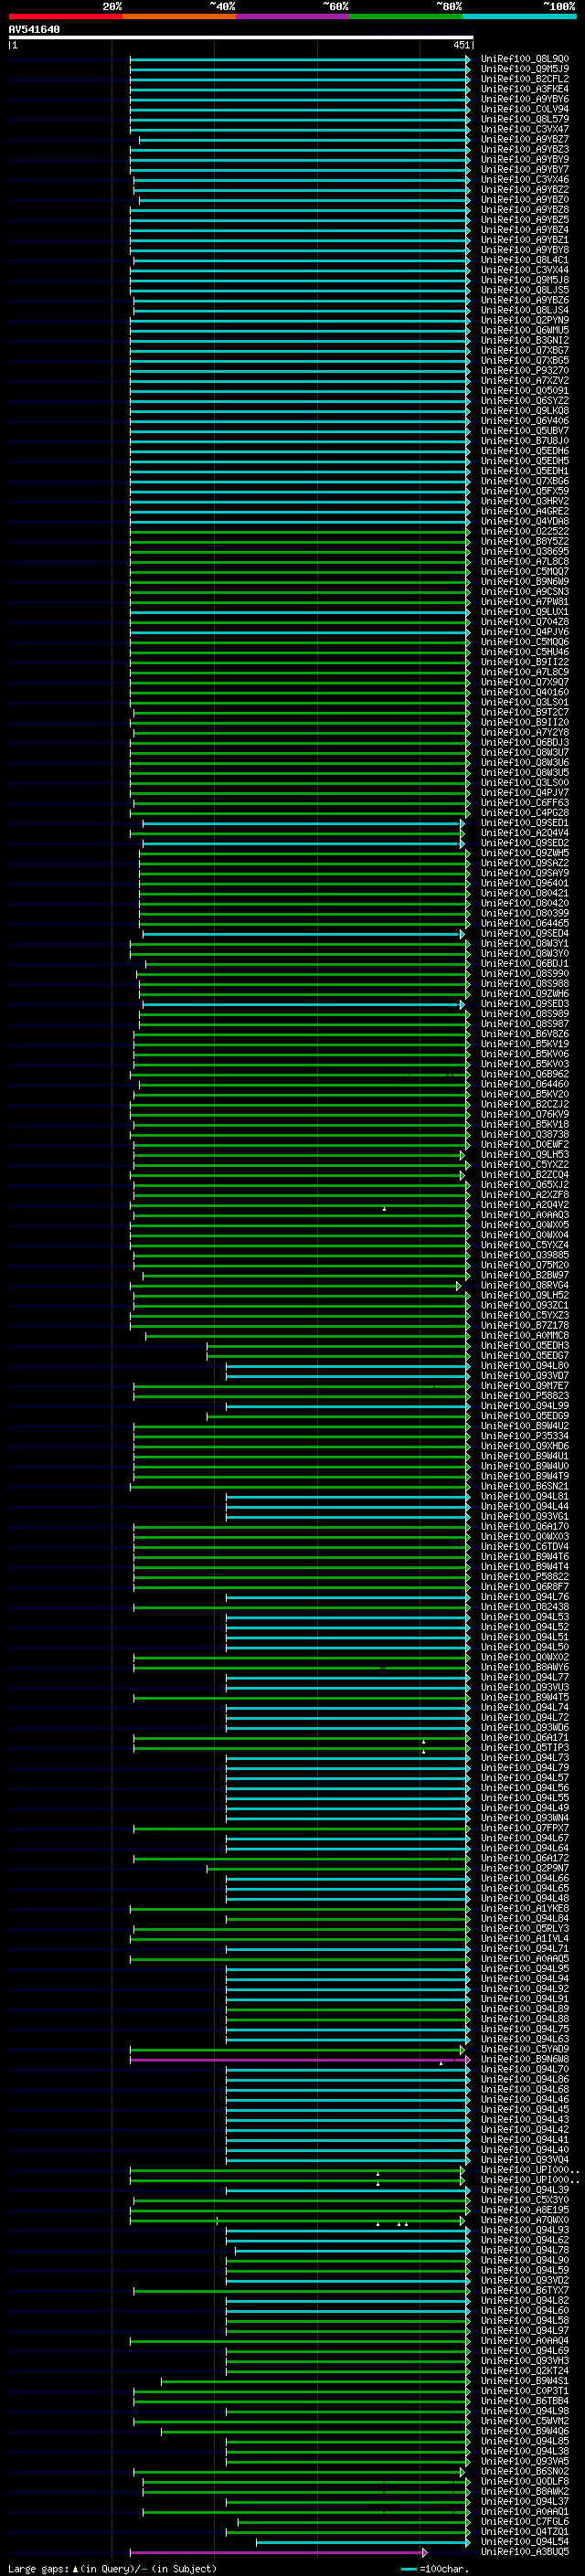This screenshot has height=2576, width=585.
Task: Select the UniRef100_Q93ZC1 label
Action: tap(525, 1306)
